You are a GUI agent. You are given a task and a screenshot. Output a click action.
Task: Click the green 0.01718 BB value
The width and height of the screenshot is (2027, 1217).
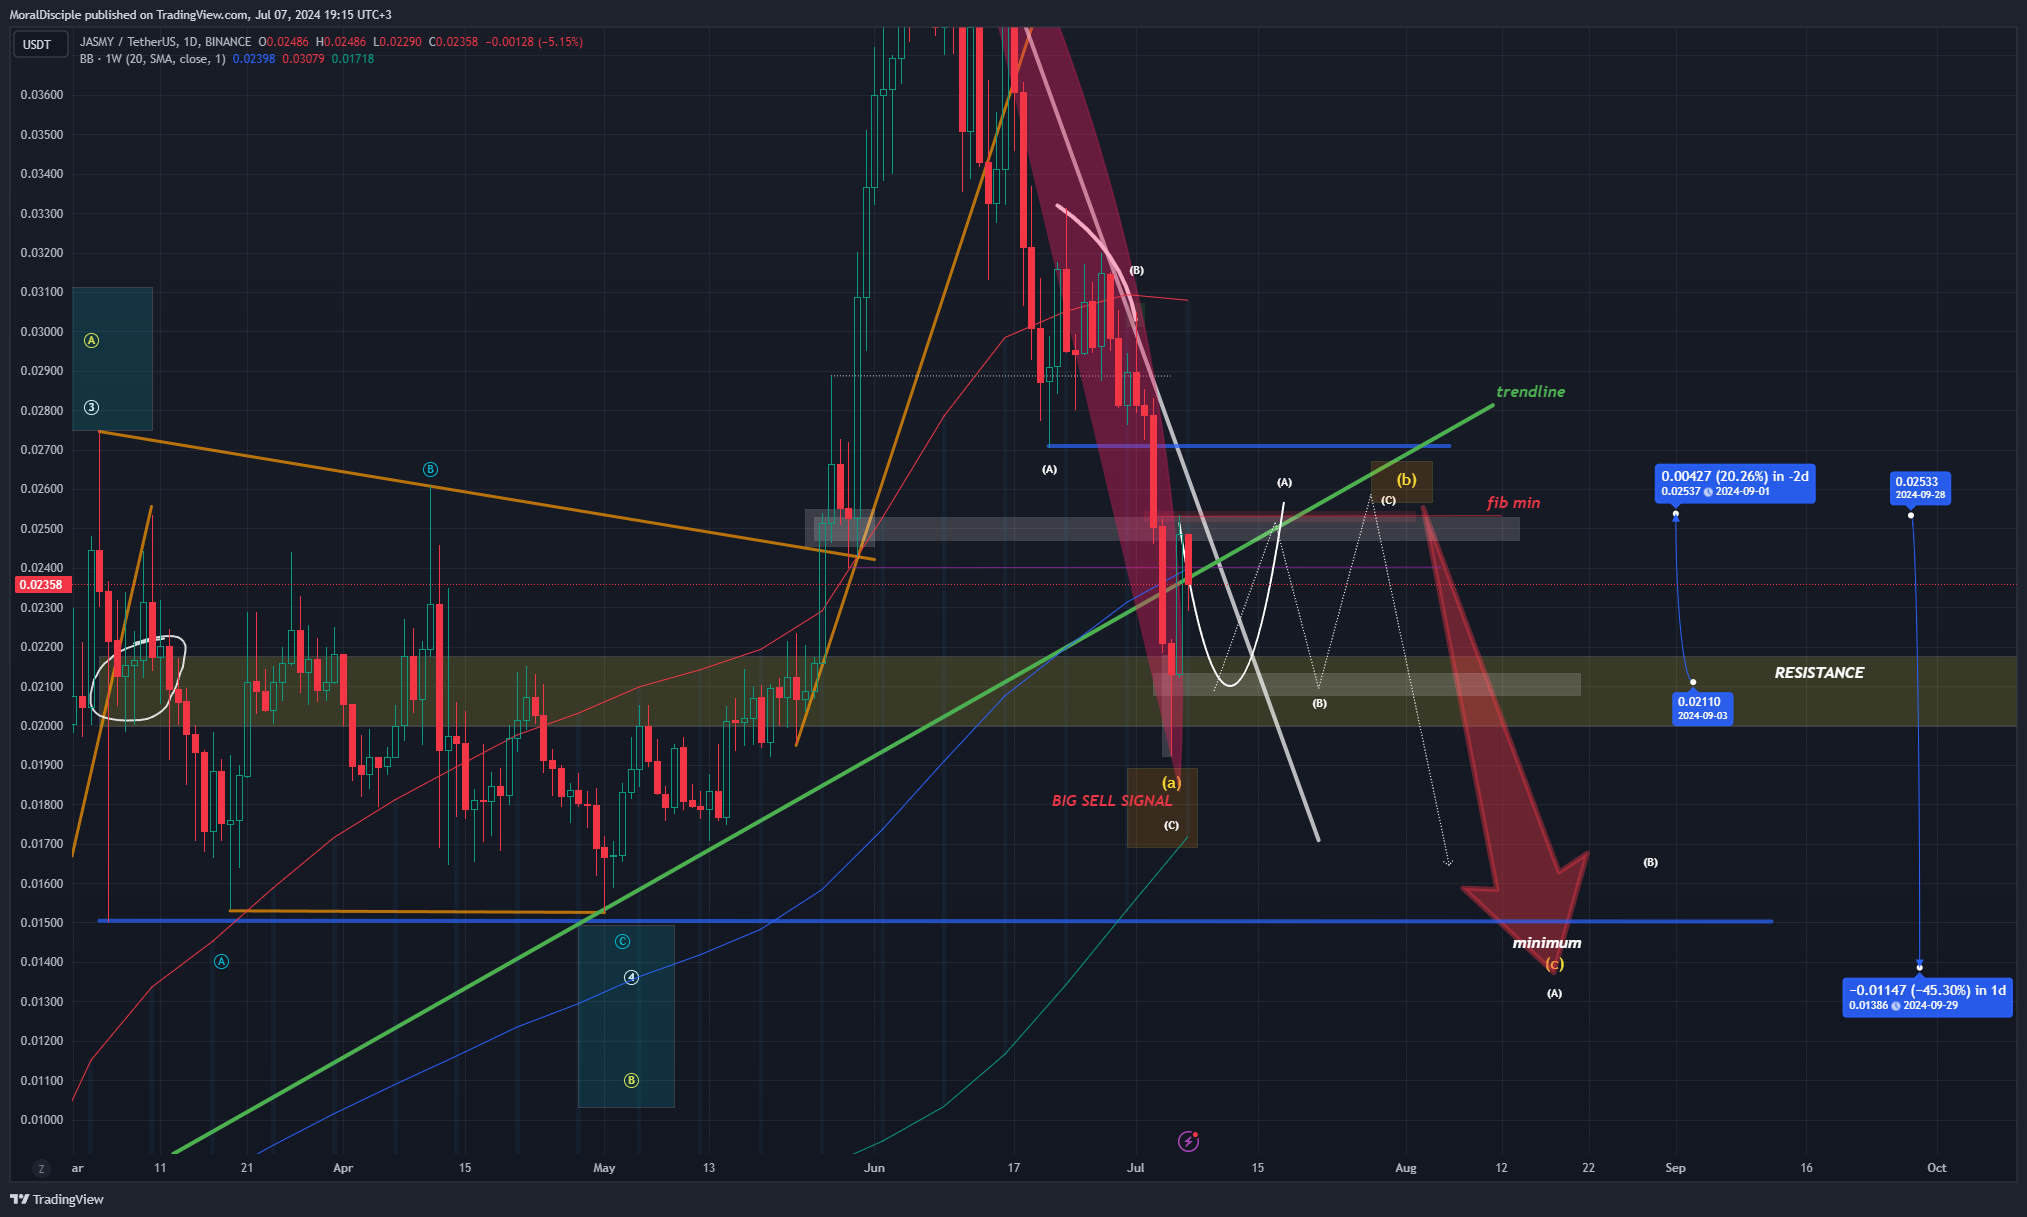(353, 59)
